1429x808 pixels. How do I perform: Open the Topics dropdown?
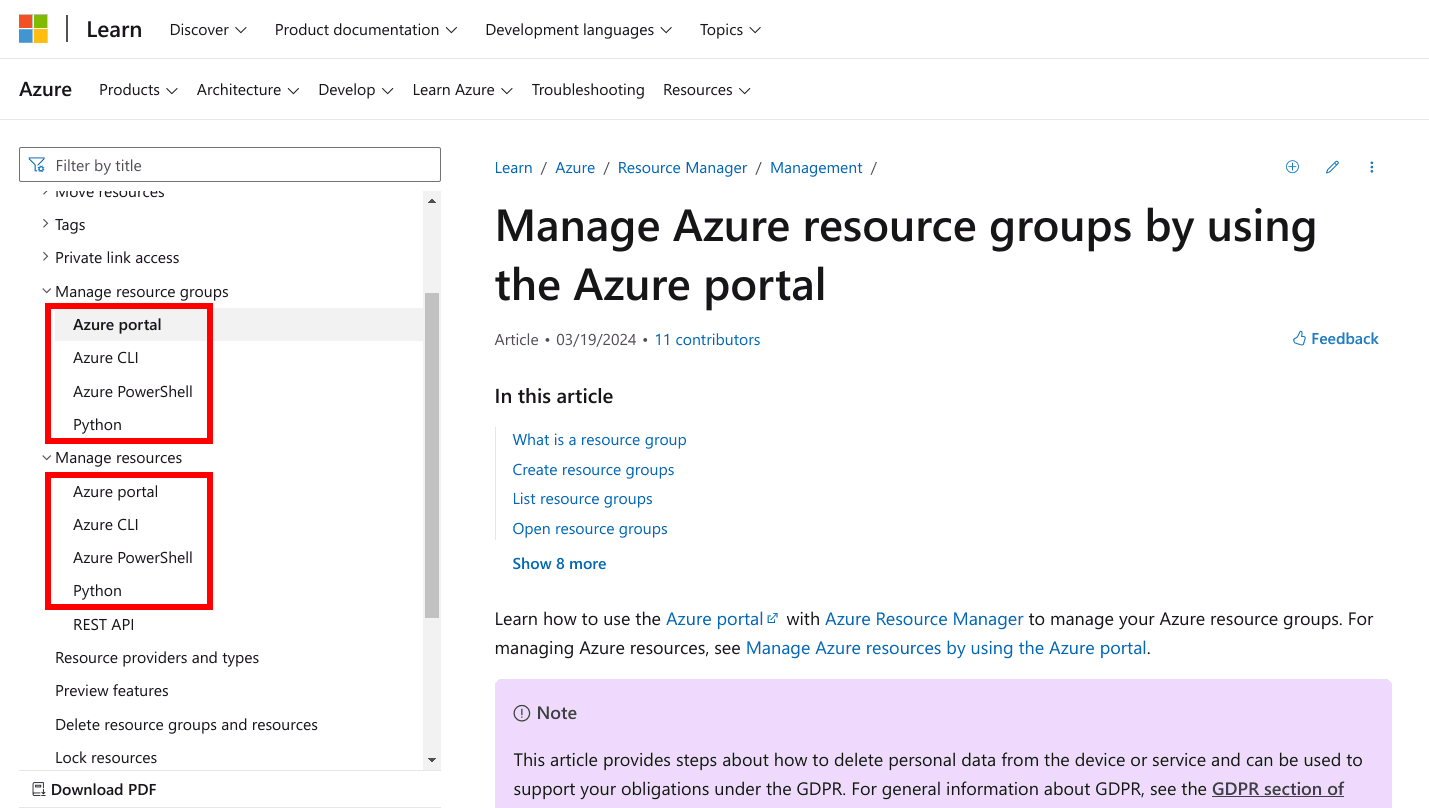click(729, 29)
